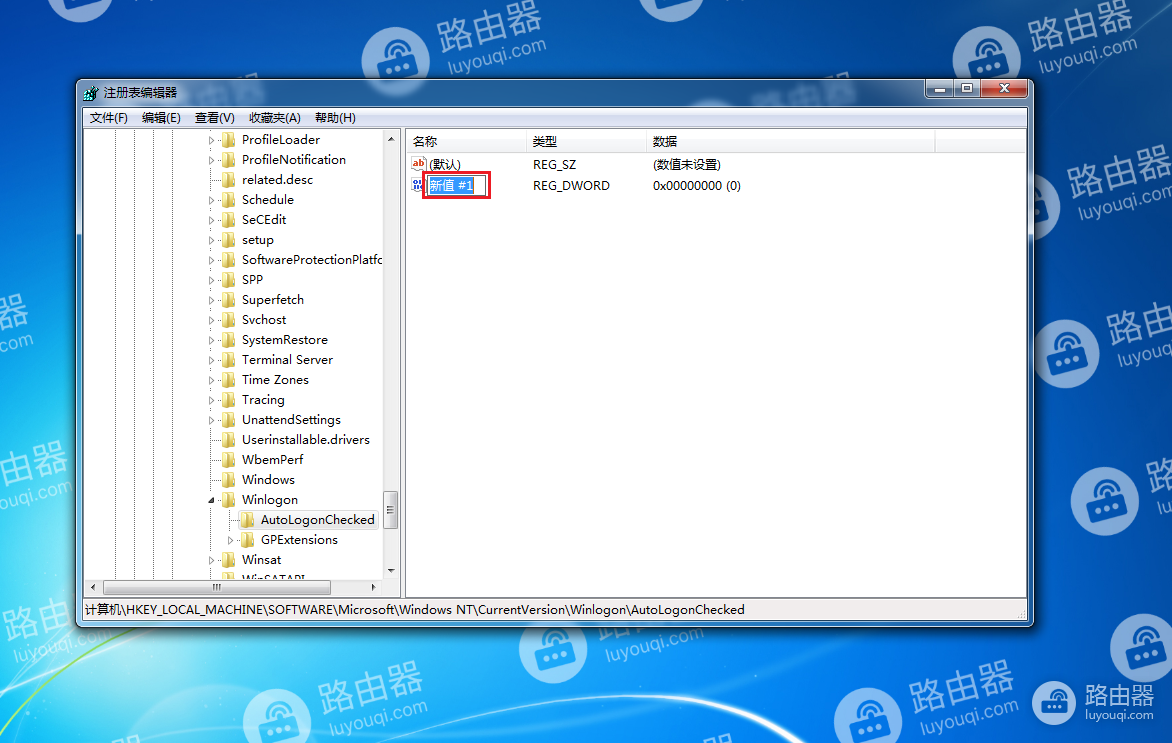Screen dimensions: 1172x743
Task: Collapse the Winlogon key
Action: pyautogui.click(x=211, y=500)
